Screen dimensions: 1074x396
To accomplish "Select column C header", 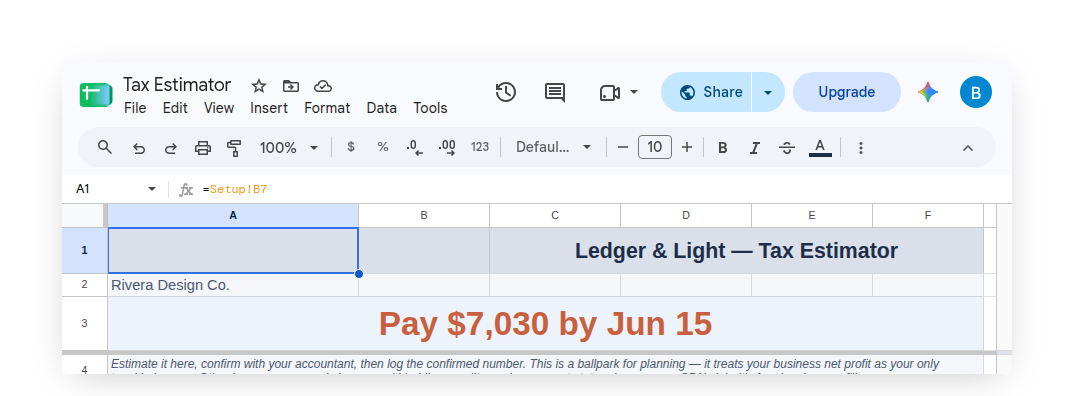I will click(555, 215).
